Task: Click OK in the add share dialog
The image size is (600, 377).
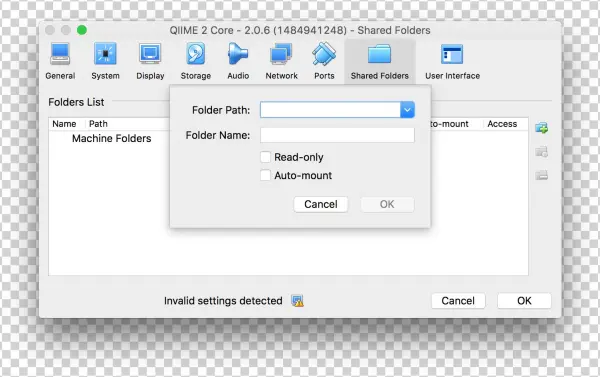Action: pyautogui.click(x=387, y=204)
